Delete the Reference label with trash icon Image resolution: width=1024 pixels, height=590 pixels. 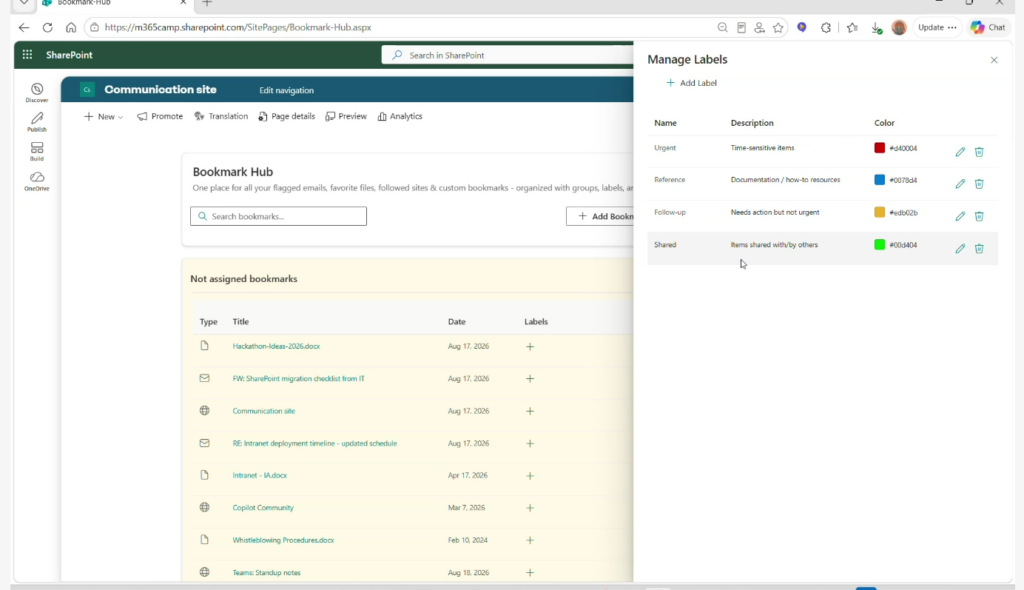click(979, 184)
